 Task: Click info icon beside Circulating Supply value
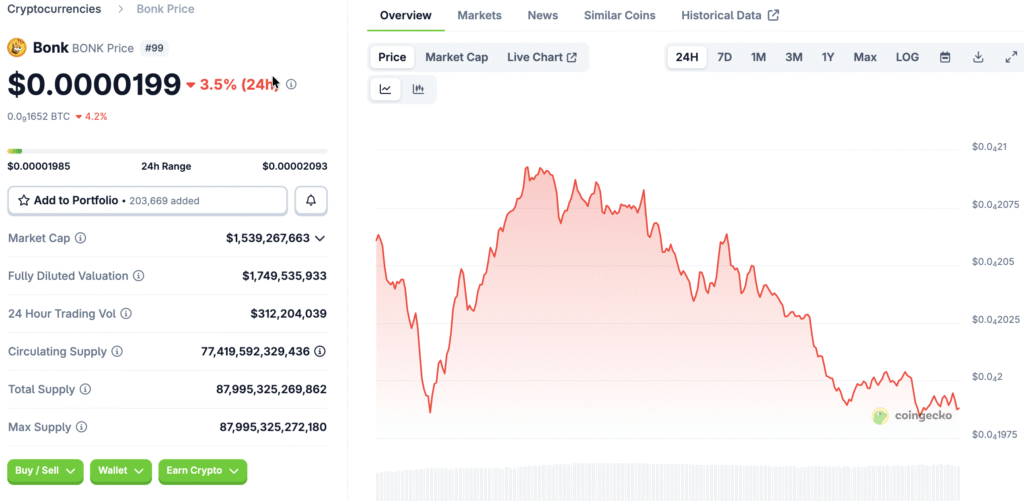tap(320, 352)
